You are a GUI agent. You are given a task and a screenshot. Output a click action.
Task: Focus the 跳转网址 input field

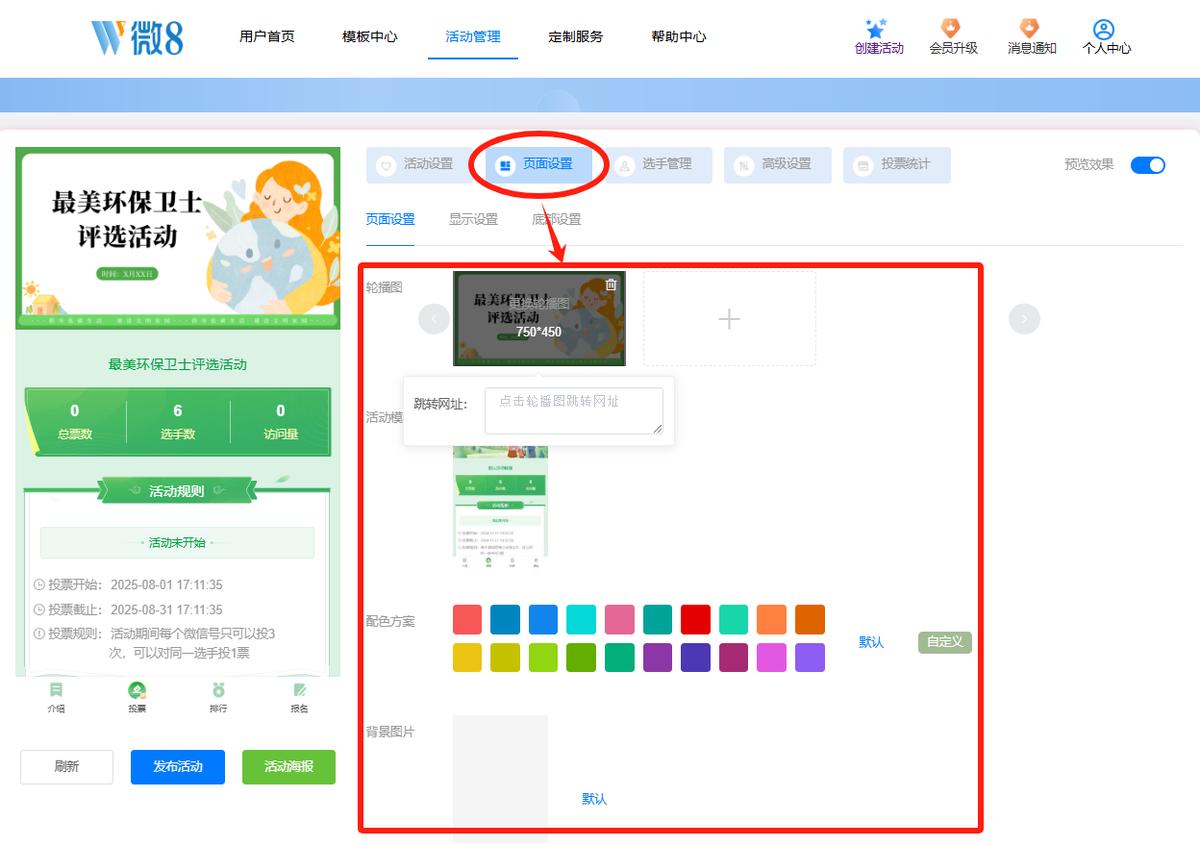[x=574, y=411]
